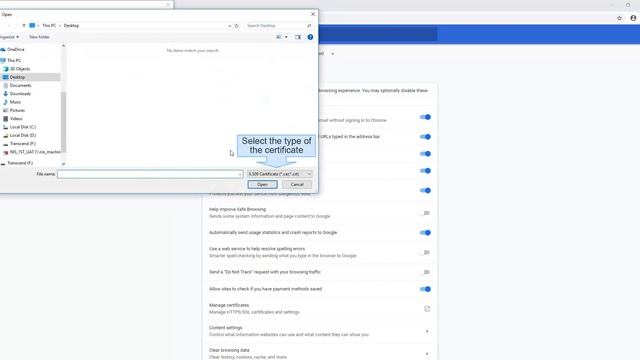Screen dimensions: 640x360
Task: Click the magnifier icon in Search Desktop box
Action: [x=309, y=26]
